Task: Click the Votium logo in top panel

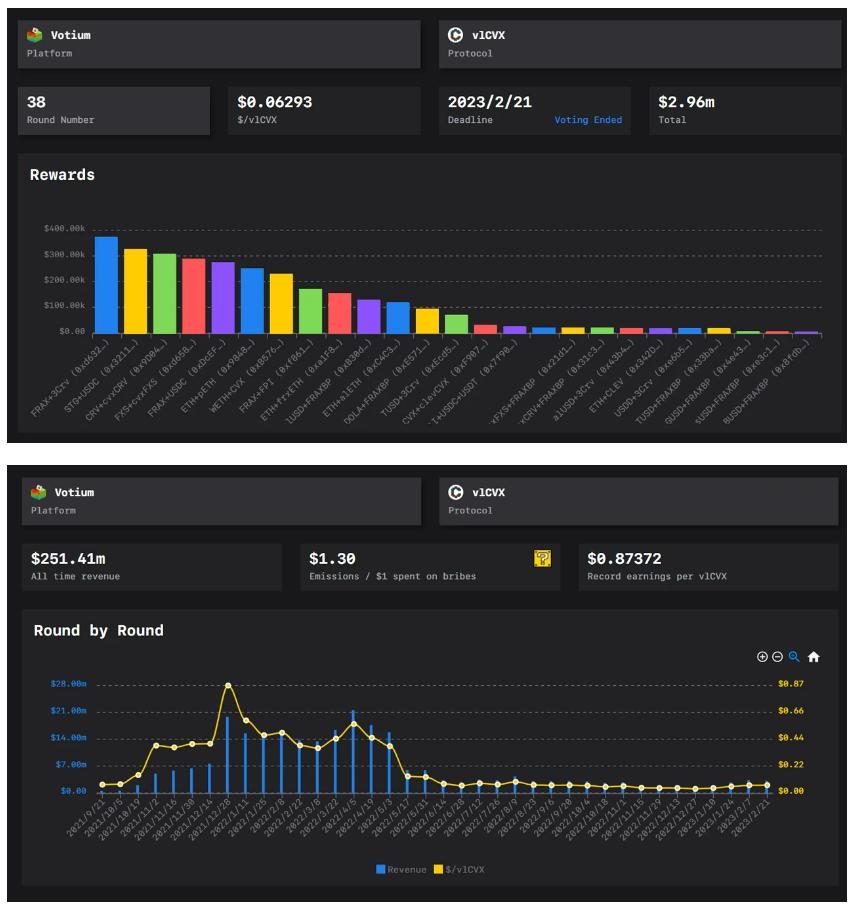Action: [38, 35]
